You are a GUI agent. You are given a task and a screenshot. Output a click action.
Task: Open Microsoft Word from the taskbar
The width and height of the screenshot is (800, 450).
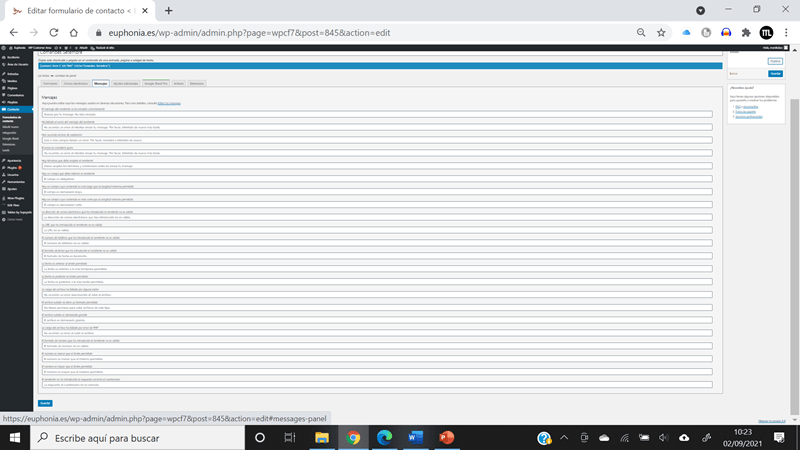[416, 438]
